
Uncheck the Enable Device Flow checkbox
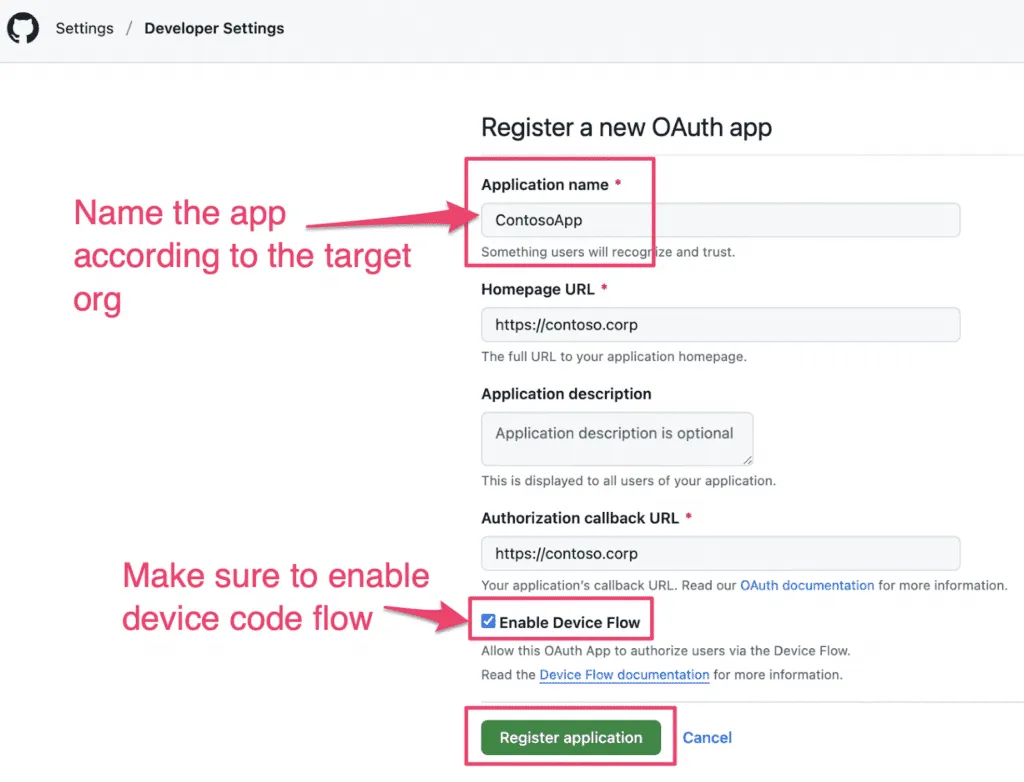click(x=488, y=621)
